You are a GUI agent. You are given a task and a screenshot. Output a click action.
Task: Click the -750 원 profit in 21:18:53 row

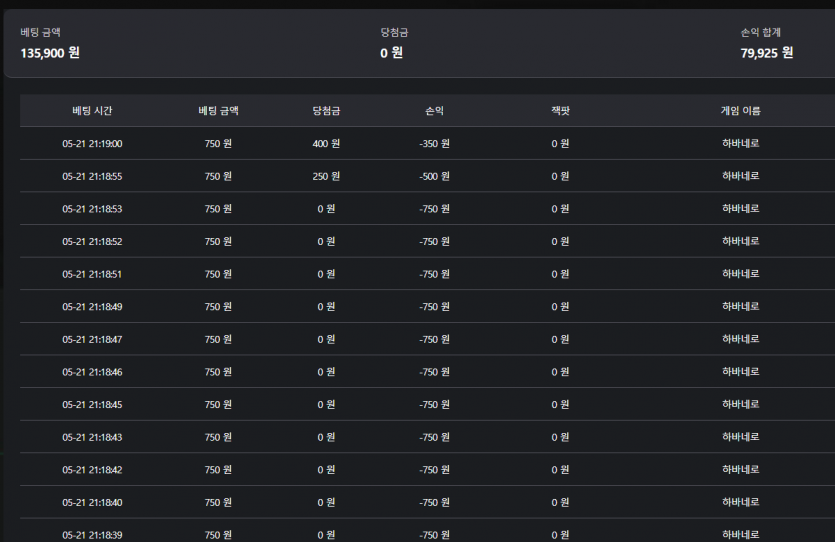(x=434, y=209)
